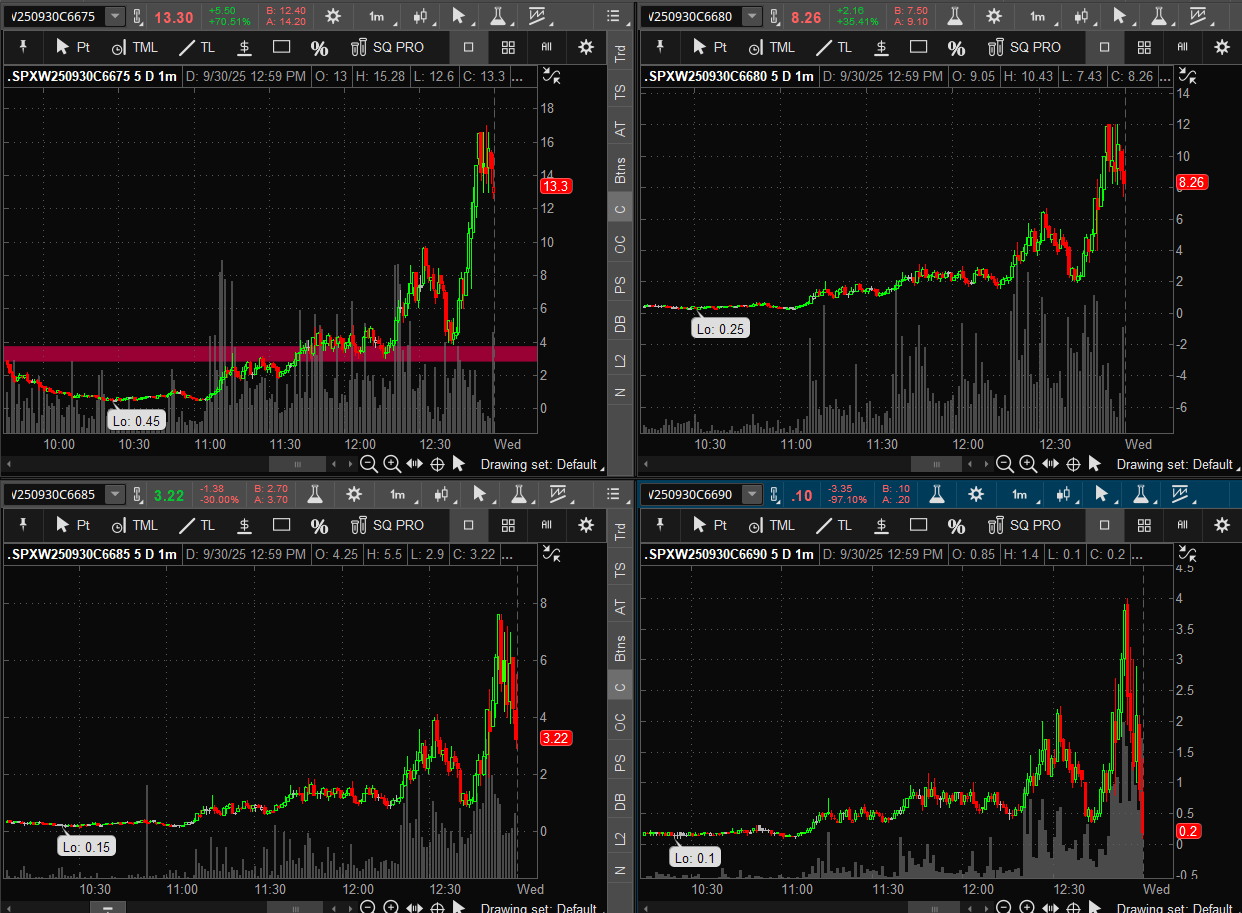Open chart settings gear beside 1m in 6680 panel

pos(993,17)
